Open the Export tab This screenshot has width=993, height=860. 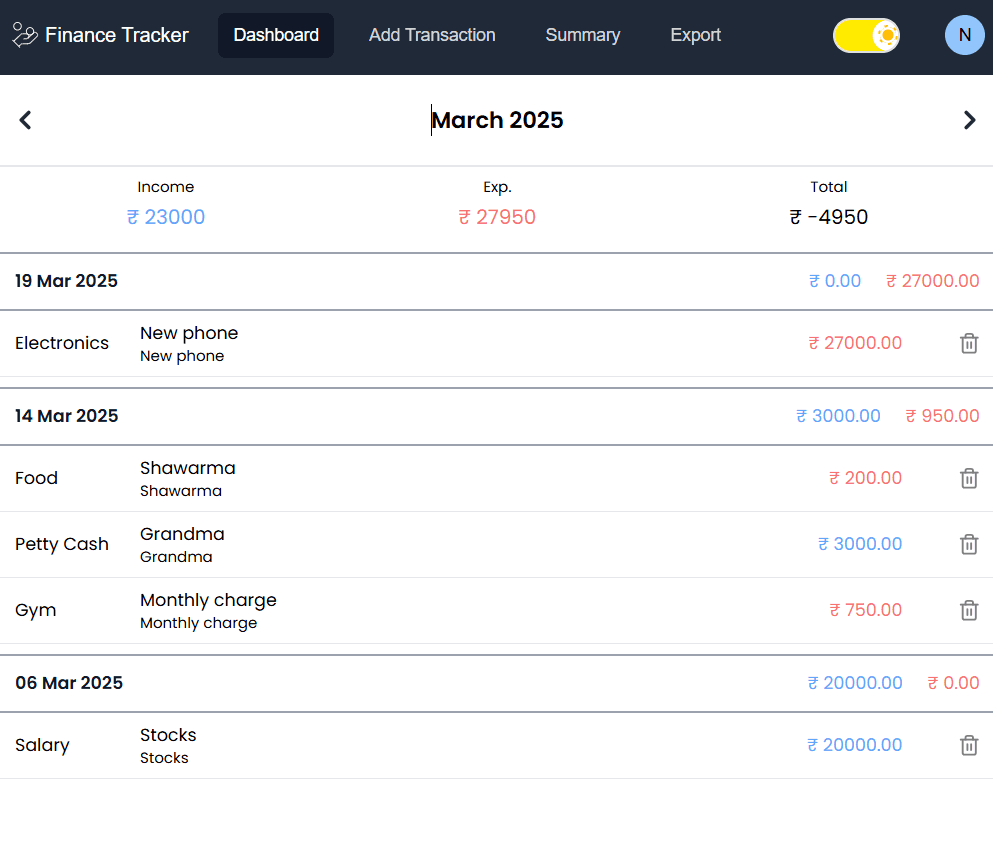tap(695, 35)
